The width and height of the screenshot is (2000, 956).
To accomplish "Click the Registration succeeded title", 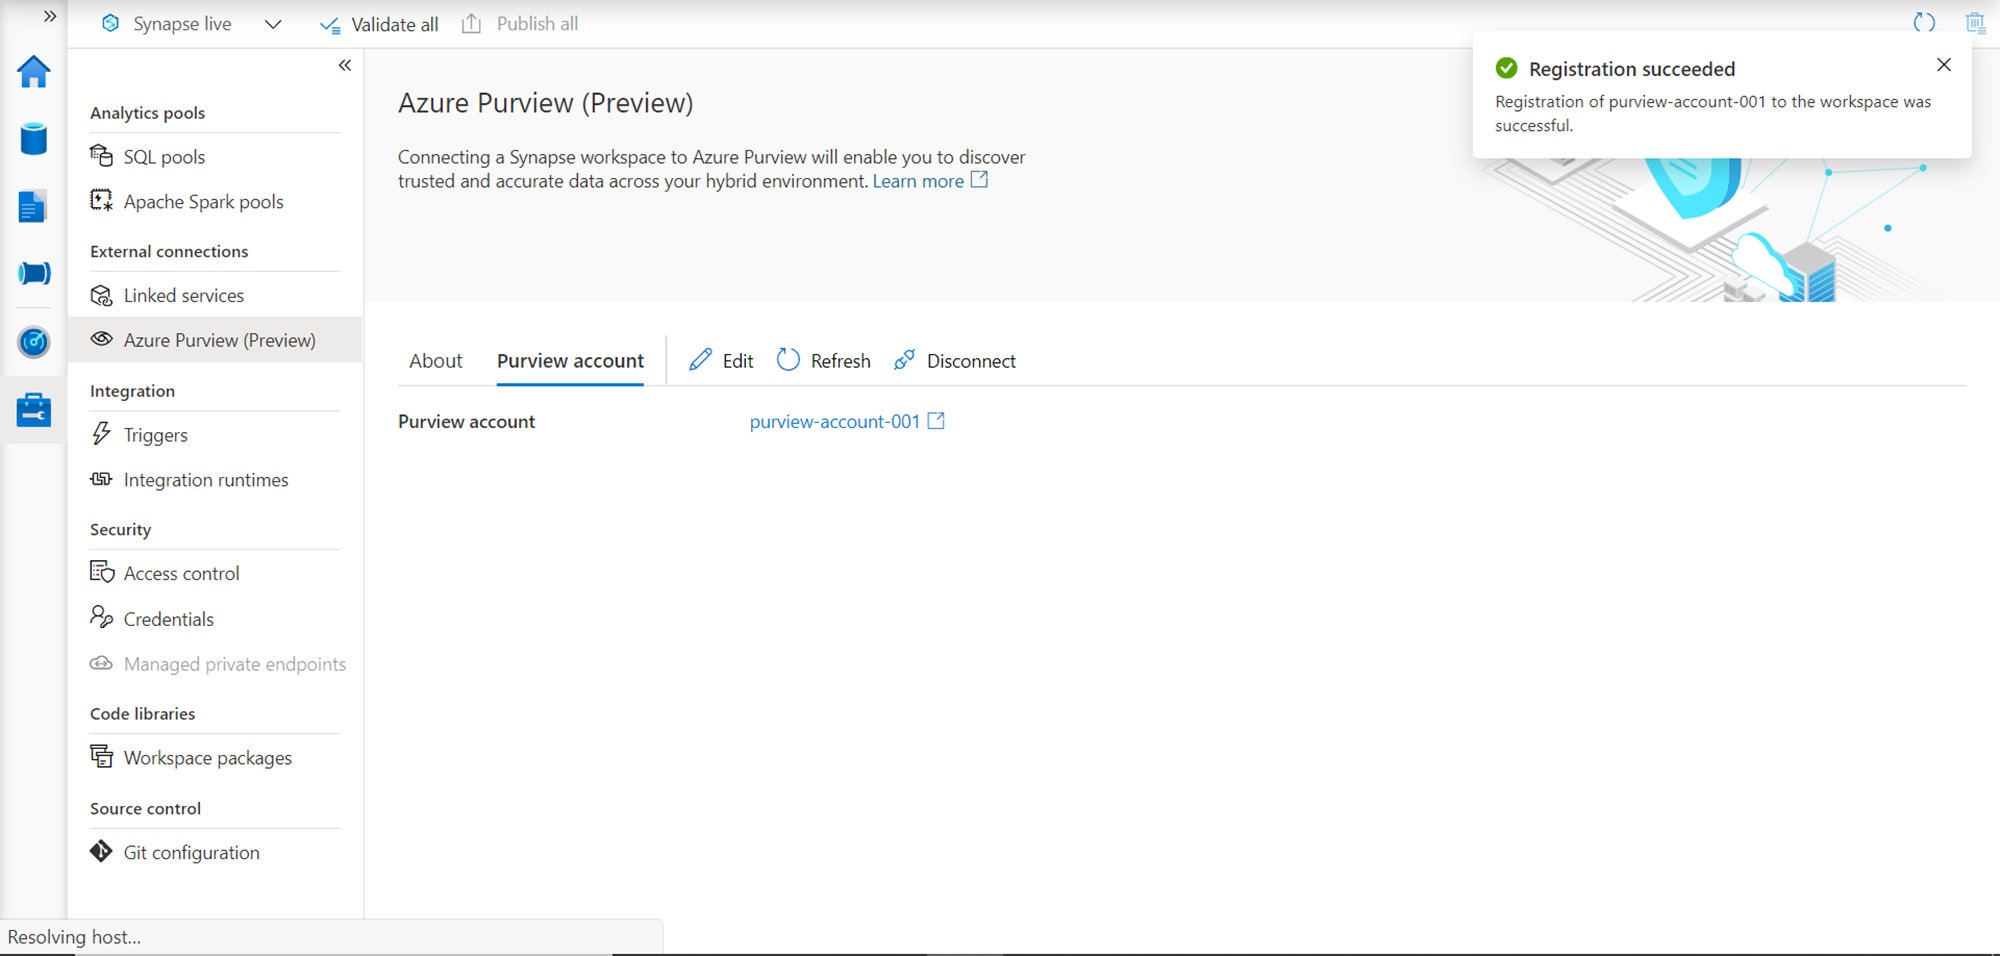I will click(1632, 69).
